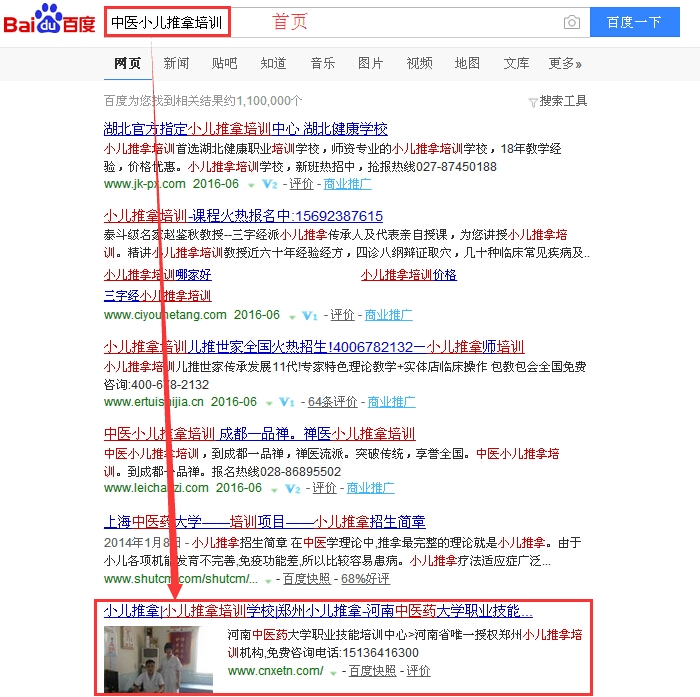Select the 网页 tab
700x697 pixels.
128,63
